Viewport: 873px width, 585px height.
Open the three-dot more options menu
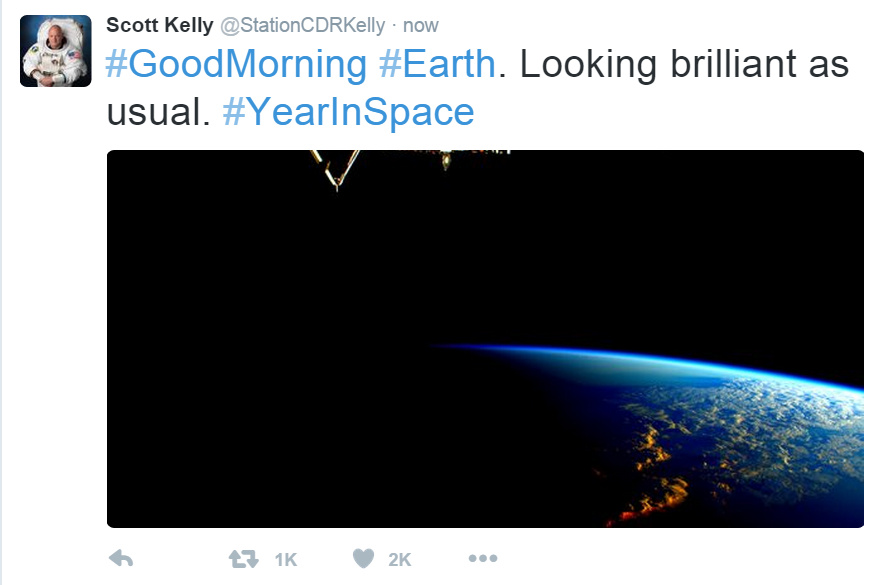pos(483,558)
